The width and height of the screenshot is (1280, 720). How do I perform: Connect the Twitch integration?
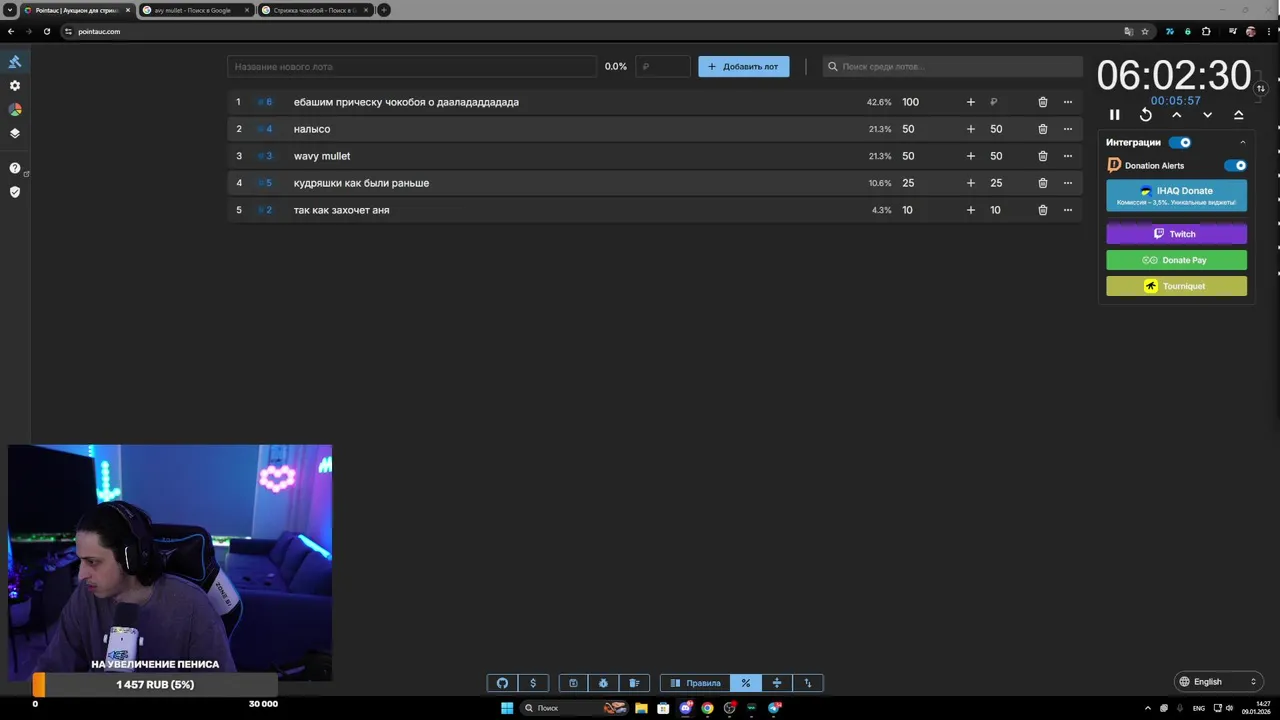1177,234
